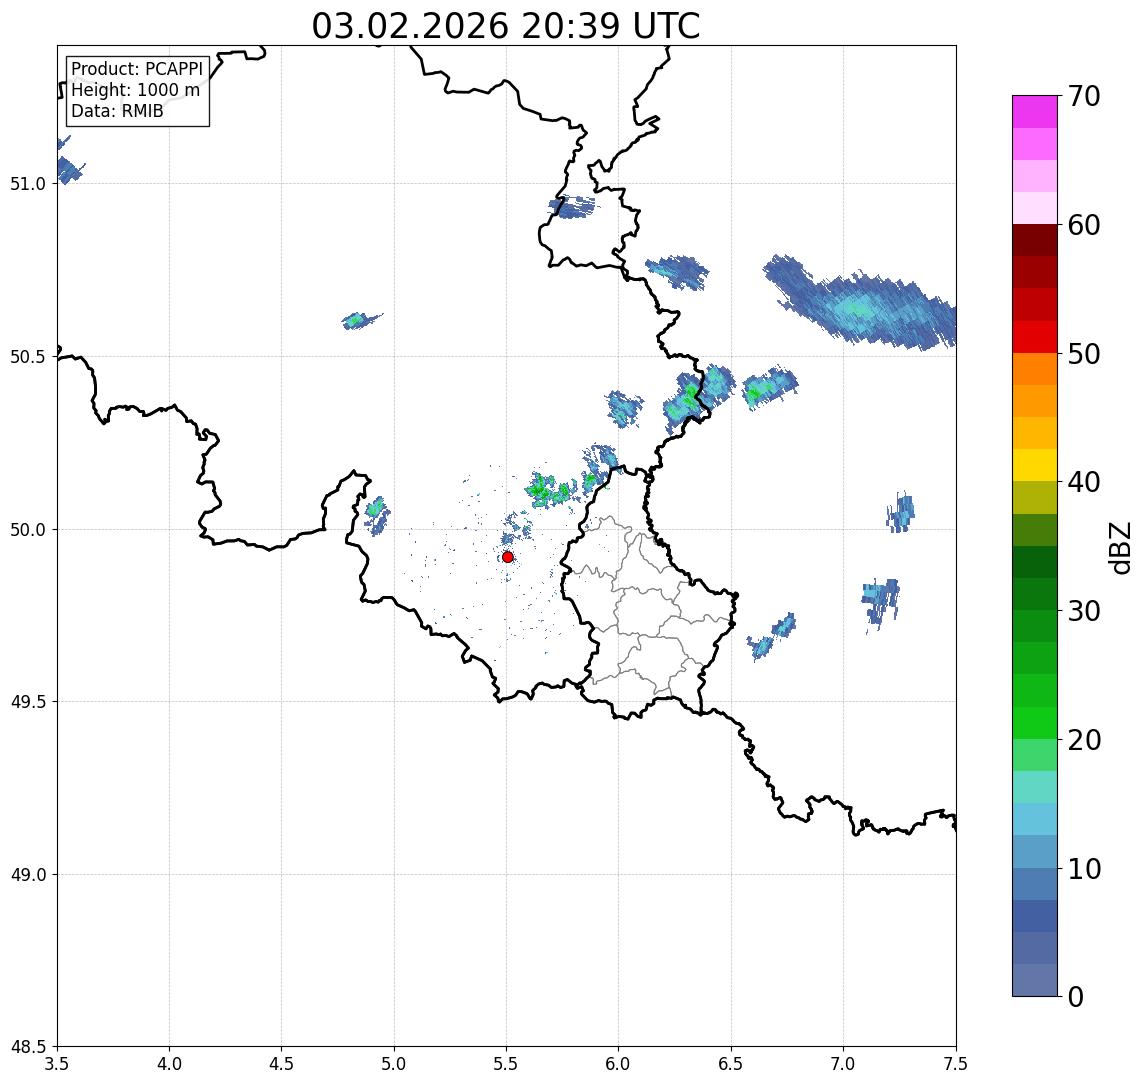
Task: Click the "Data: RMIB" legend line
Action: [117, 111]
